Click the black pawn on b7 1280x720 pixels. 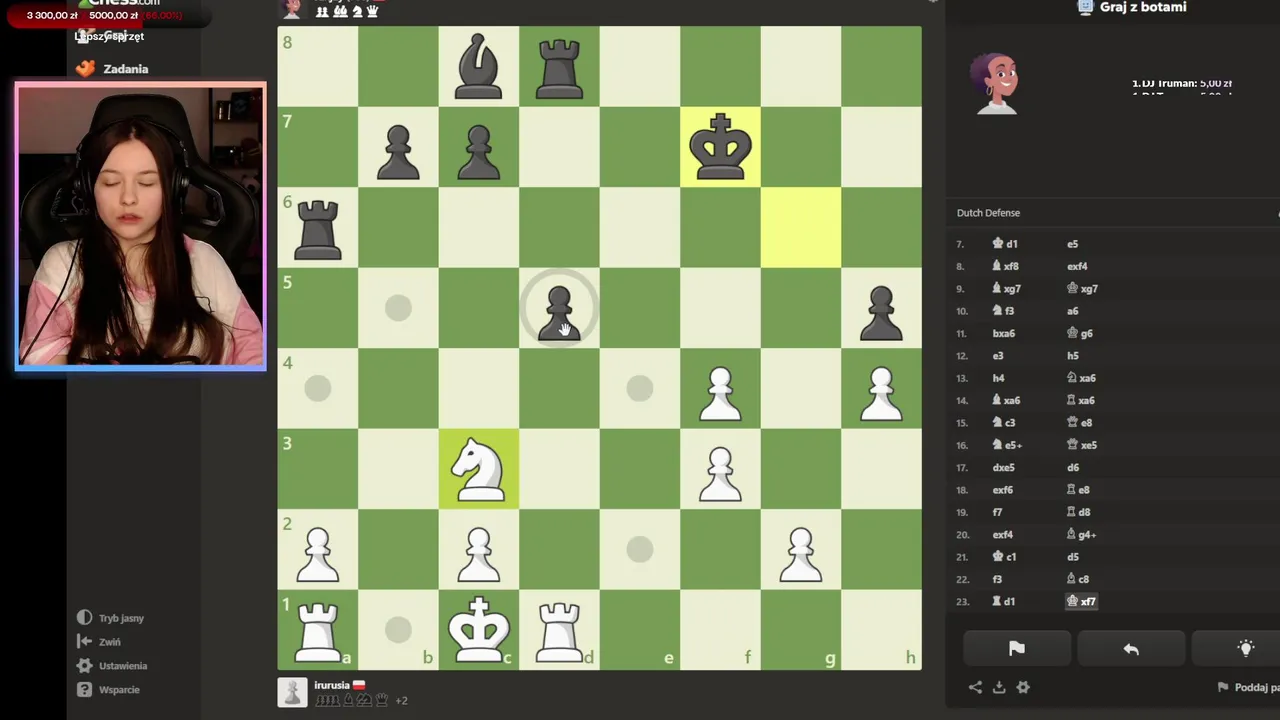(x=398, y=150)
